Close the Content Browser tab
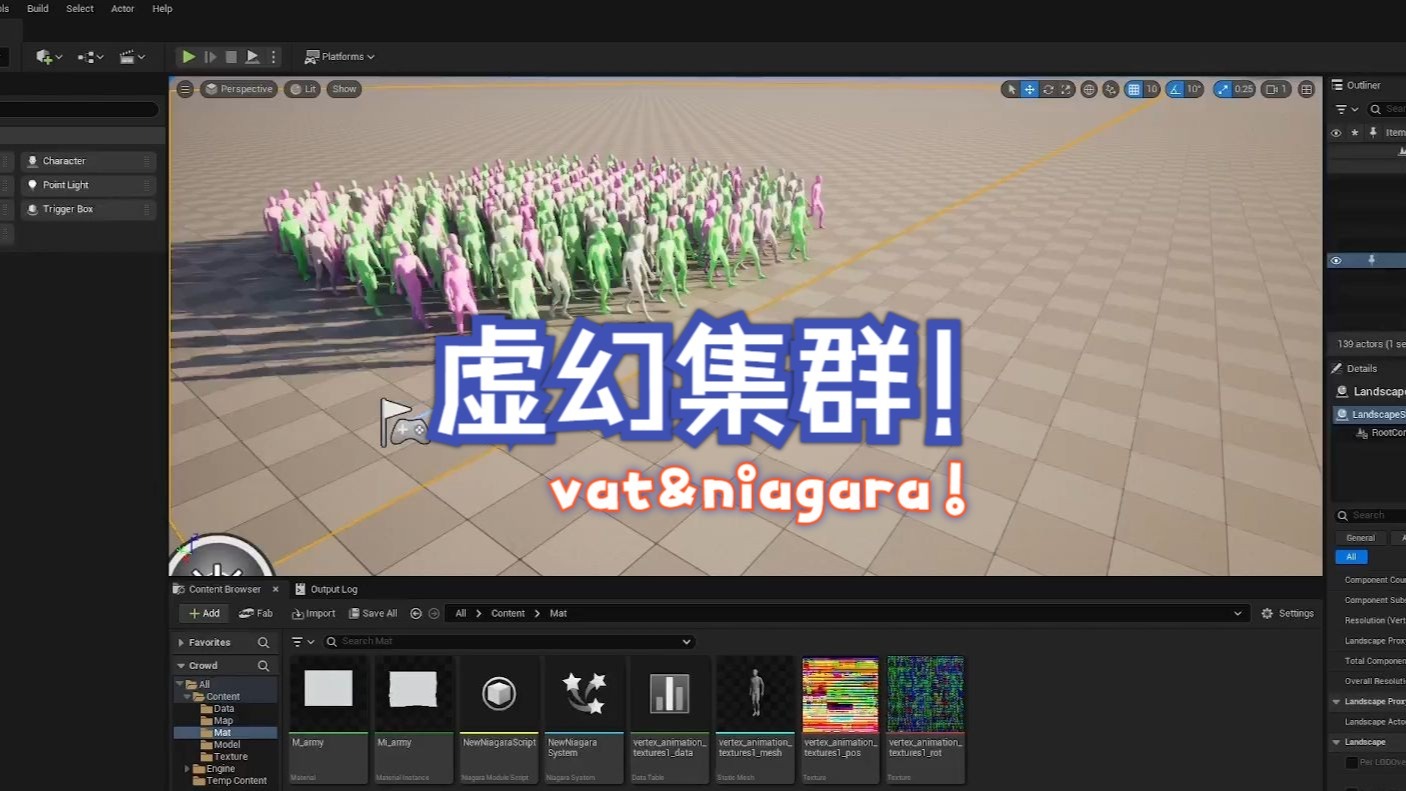Screen dimensions: 1406x791 [276, 589]
